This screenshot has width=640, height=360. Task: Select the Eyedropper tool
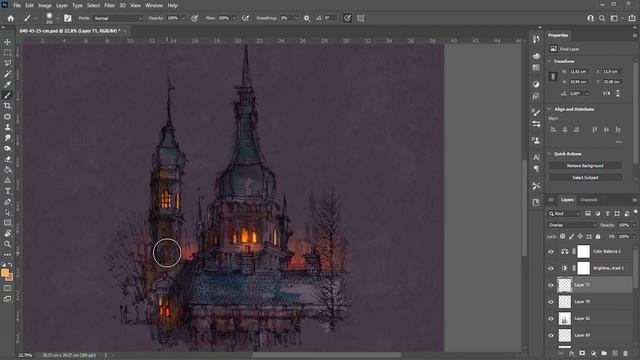coord(7,84)
